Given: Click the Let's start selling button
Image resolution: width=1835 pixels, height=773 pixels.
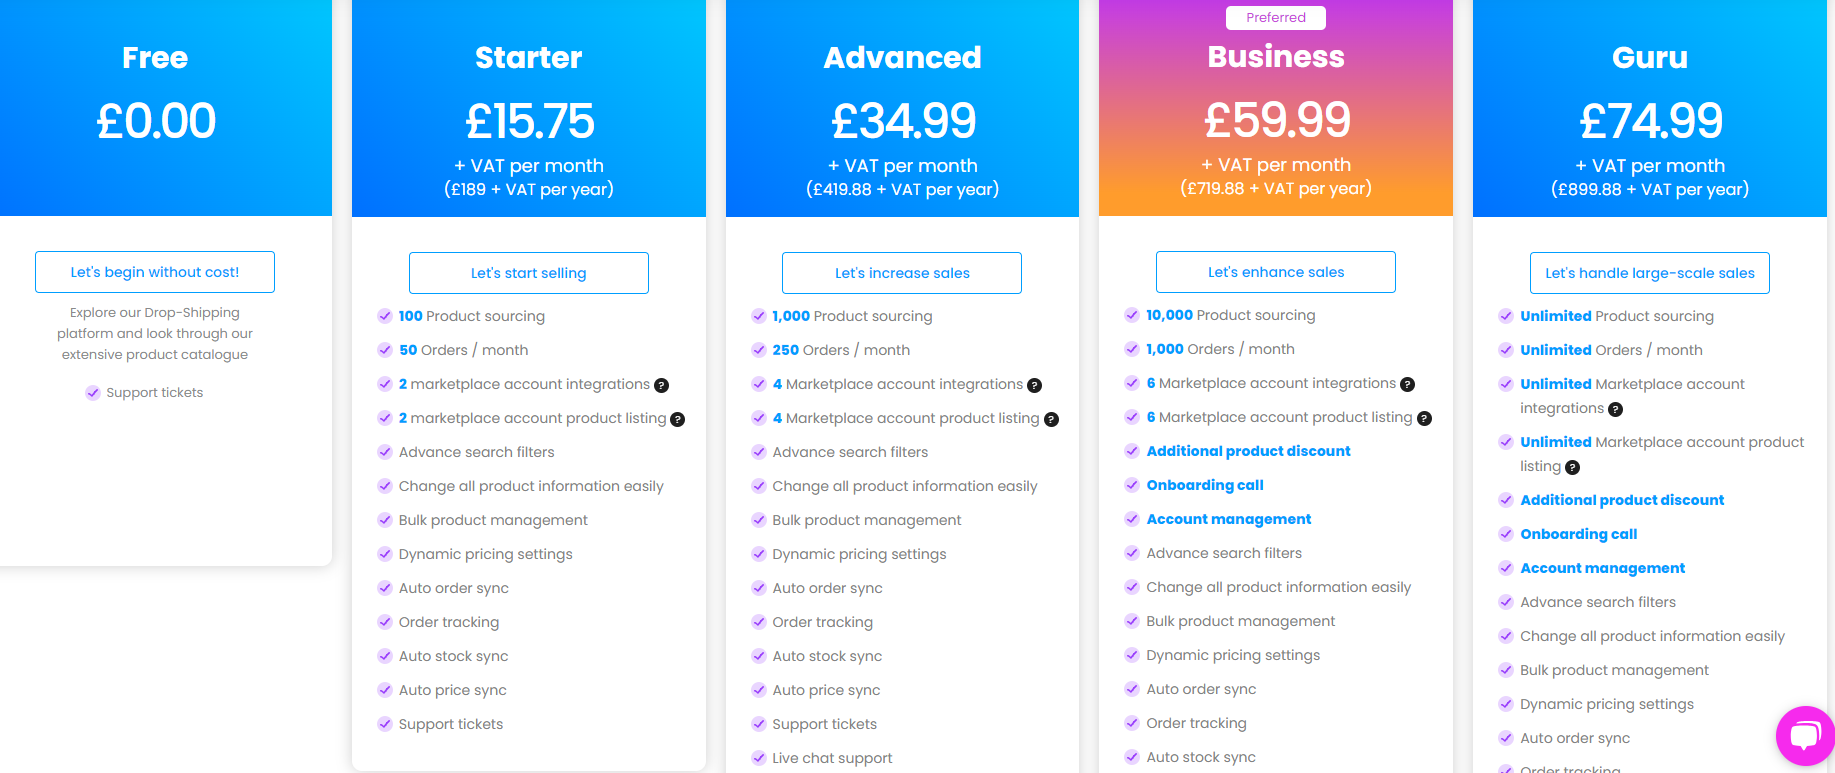Looking at the screenshot, I should (x=529, y=273).
